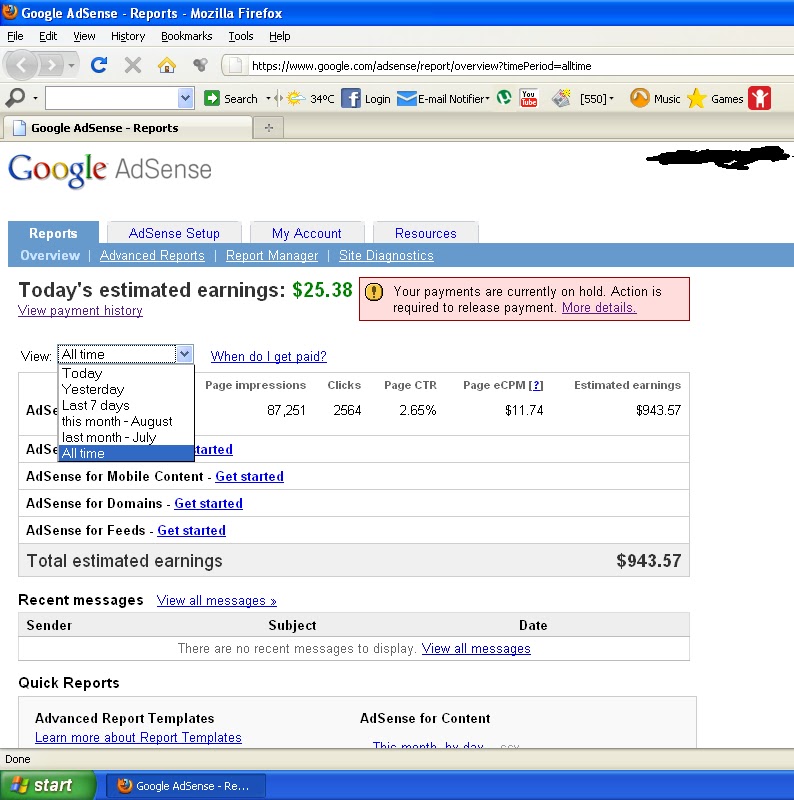This screenshot has height=800, width=794.
Task: Click the Page eCPM [?] help link
Action: pyautogui.click(x=536, y=385)
